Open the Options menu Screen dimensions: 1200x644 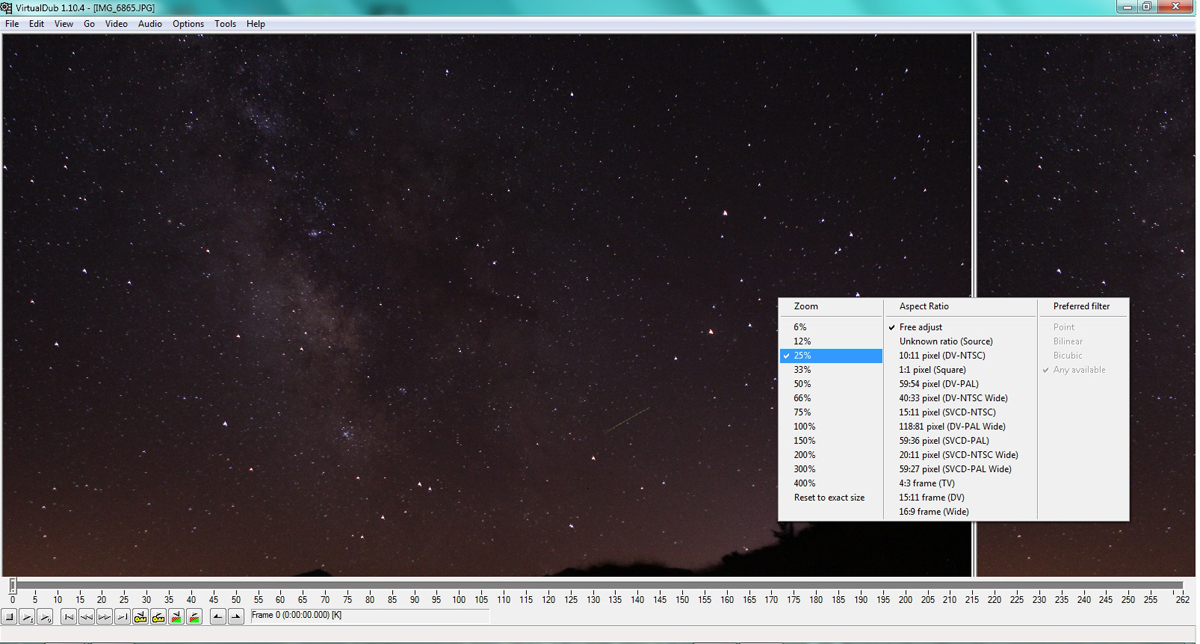point(188,24)
